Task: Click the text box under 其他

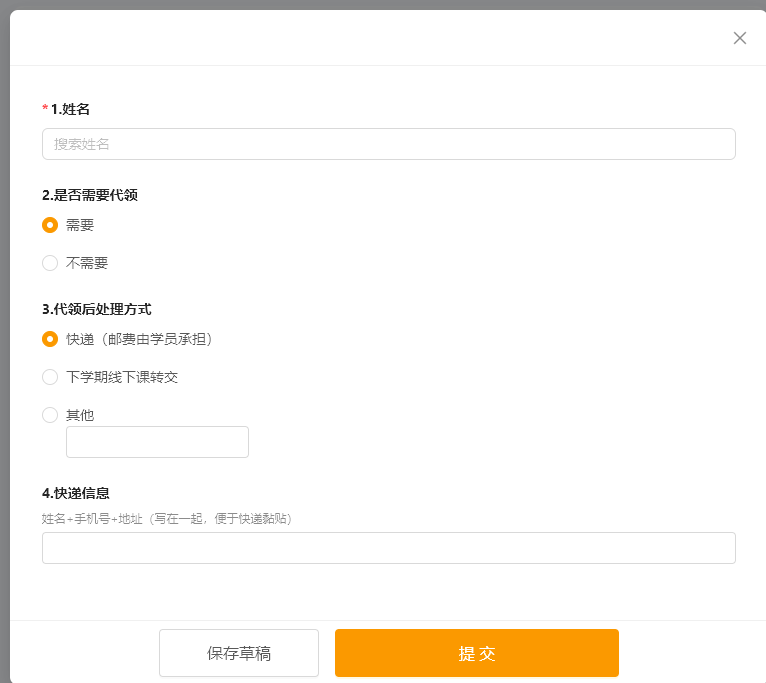Action: click(157, 442)
